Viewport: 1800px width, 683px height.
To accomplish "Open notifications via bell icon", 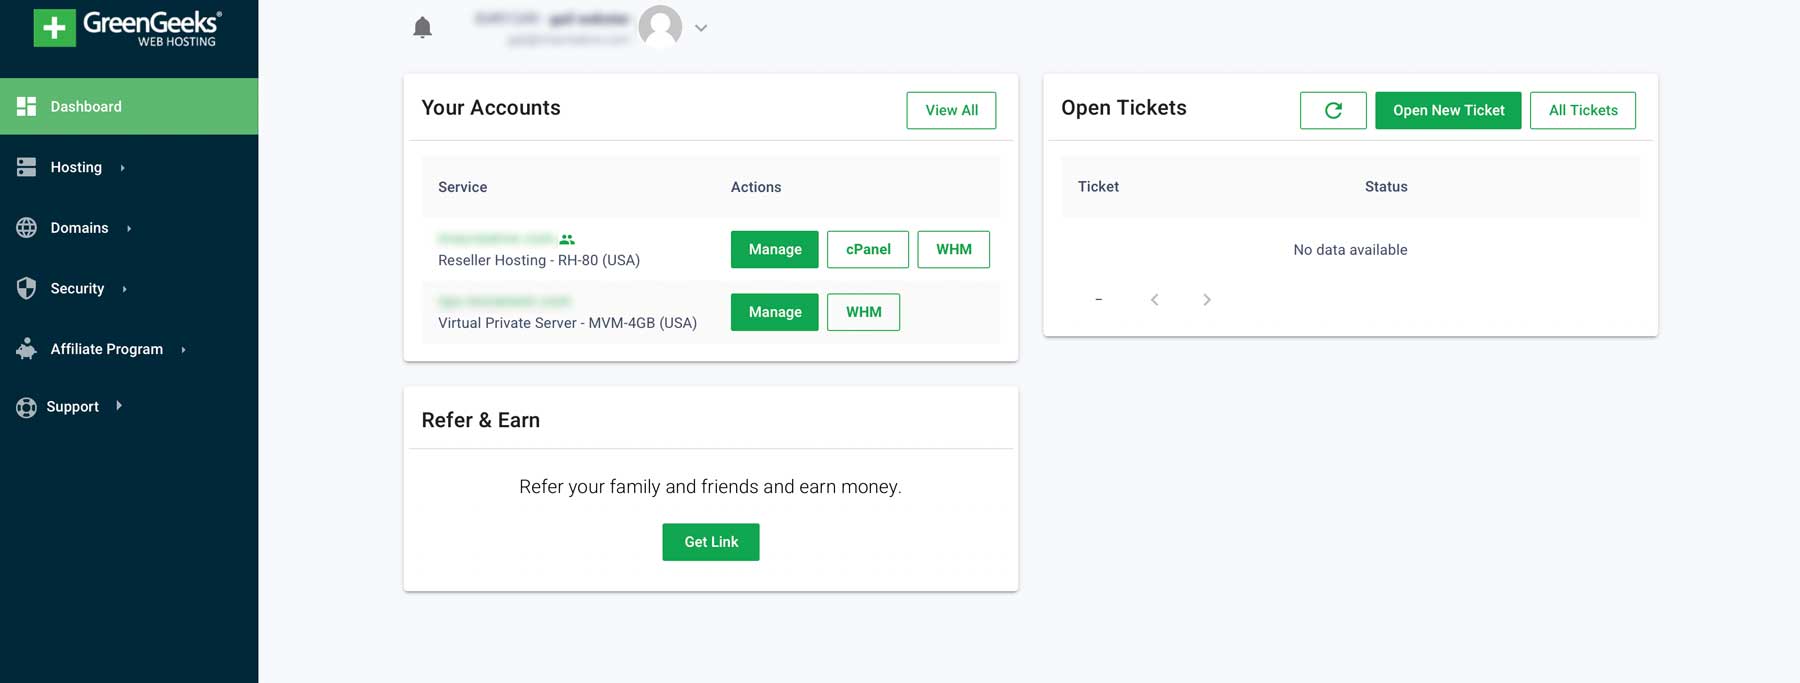I will pos(422,27).
